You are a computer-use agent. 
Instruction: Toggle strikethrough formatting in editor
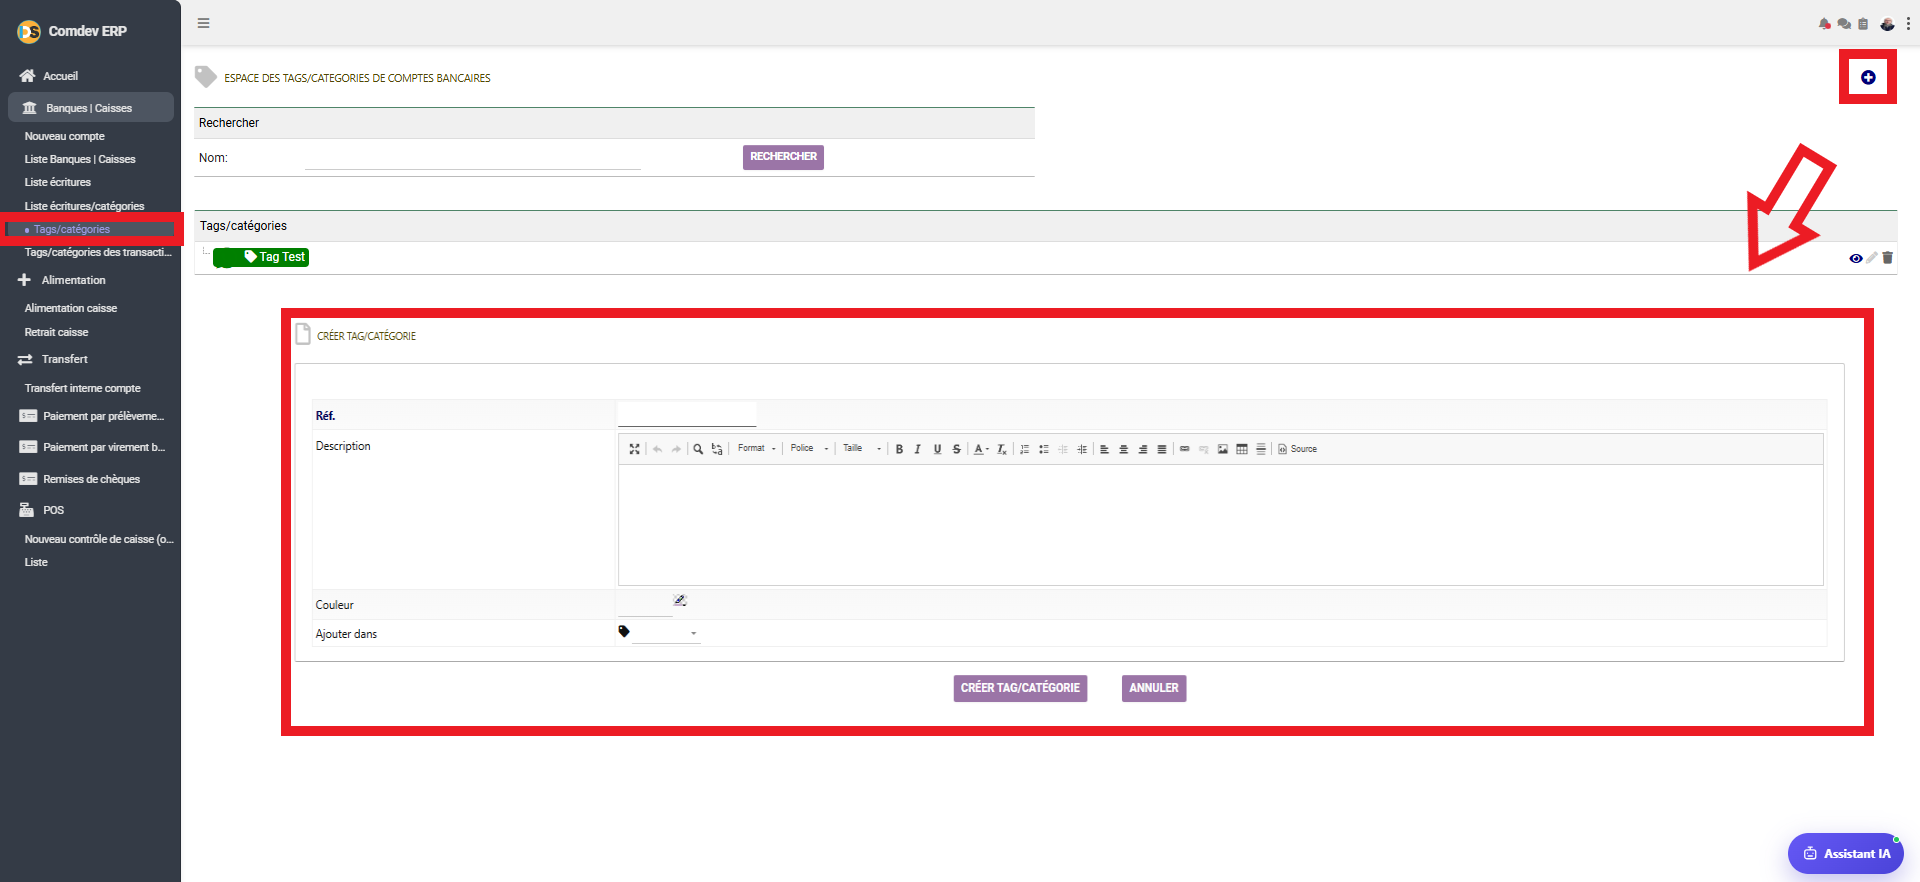(956, 449)
